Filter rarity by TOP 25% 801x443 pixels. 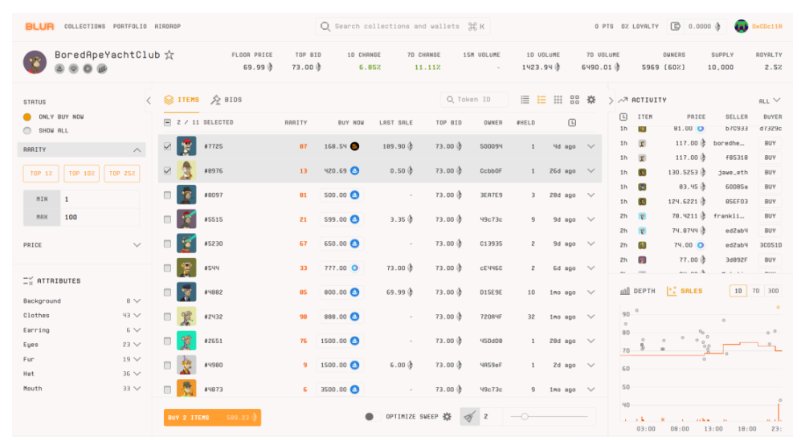coord(122,174)
